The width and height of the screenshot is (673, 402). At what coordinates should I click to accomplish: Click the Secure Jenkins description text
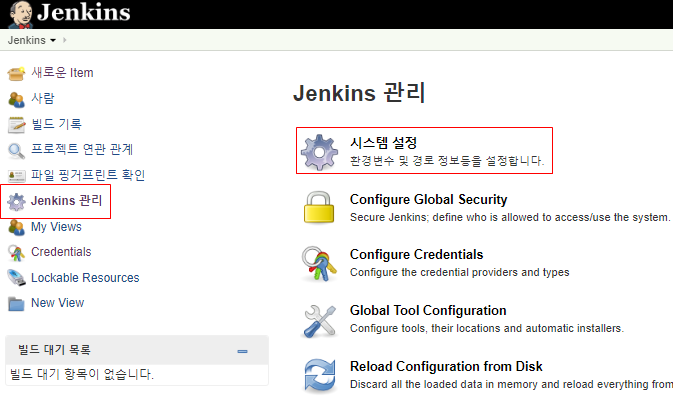click(509, 217)
